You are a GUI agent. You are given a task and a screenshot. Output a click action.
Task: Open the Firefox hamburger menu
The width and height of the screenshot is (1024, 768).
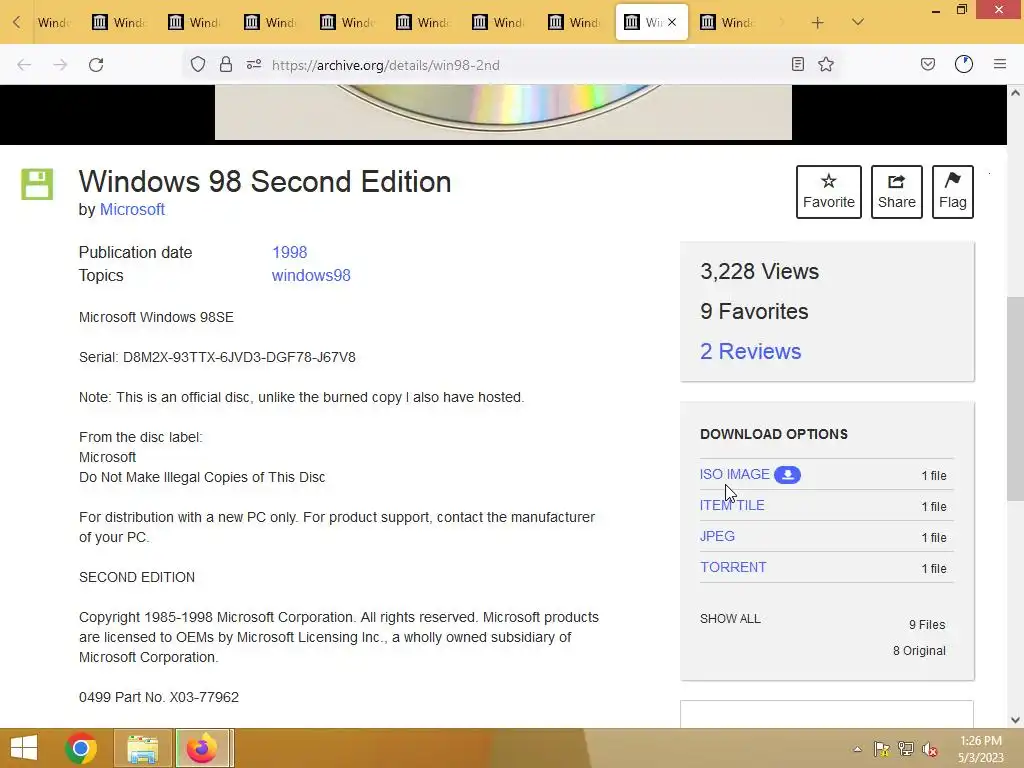click(1000, 64)
